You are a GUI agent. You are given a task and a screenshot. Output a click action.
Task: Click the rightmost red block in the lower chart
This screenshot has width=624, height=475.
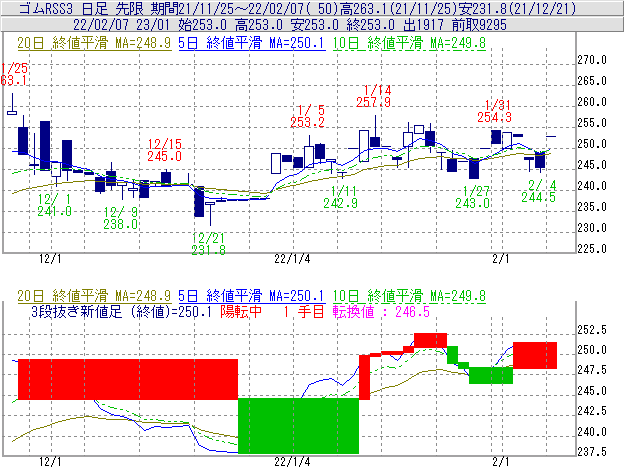[535, 355]
